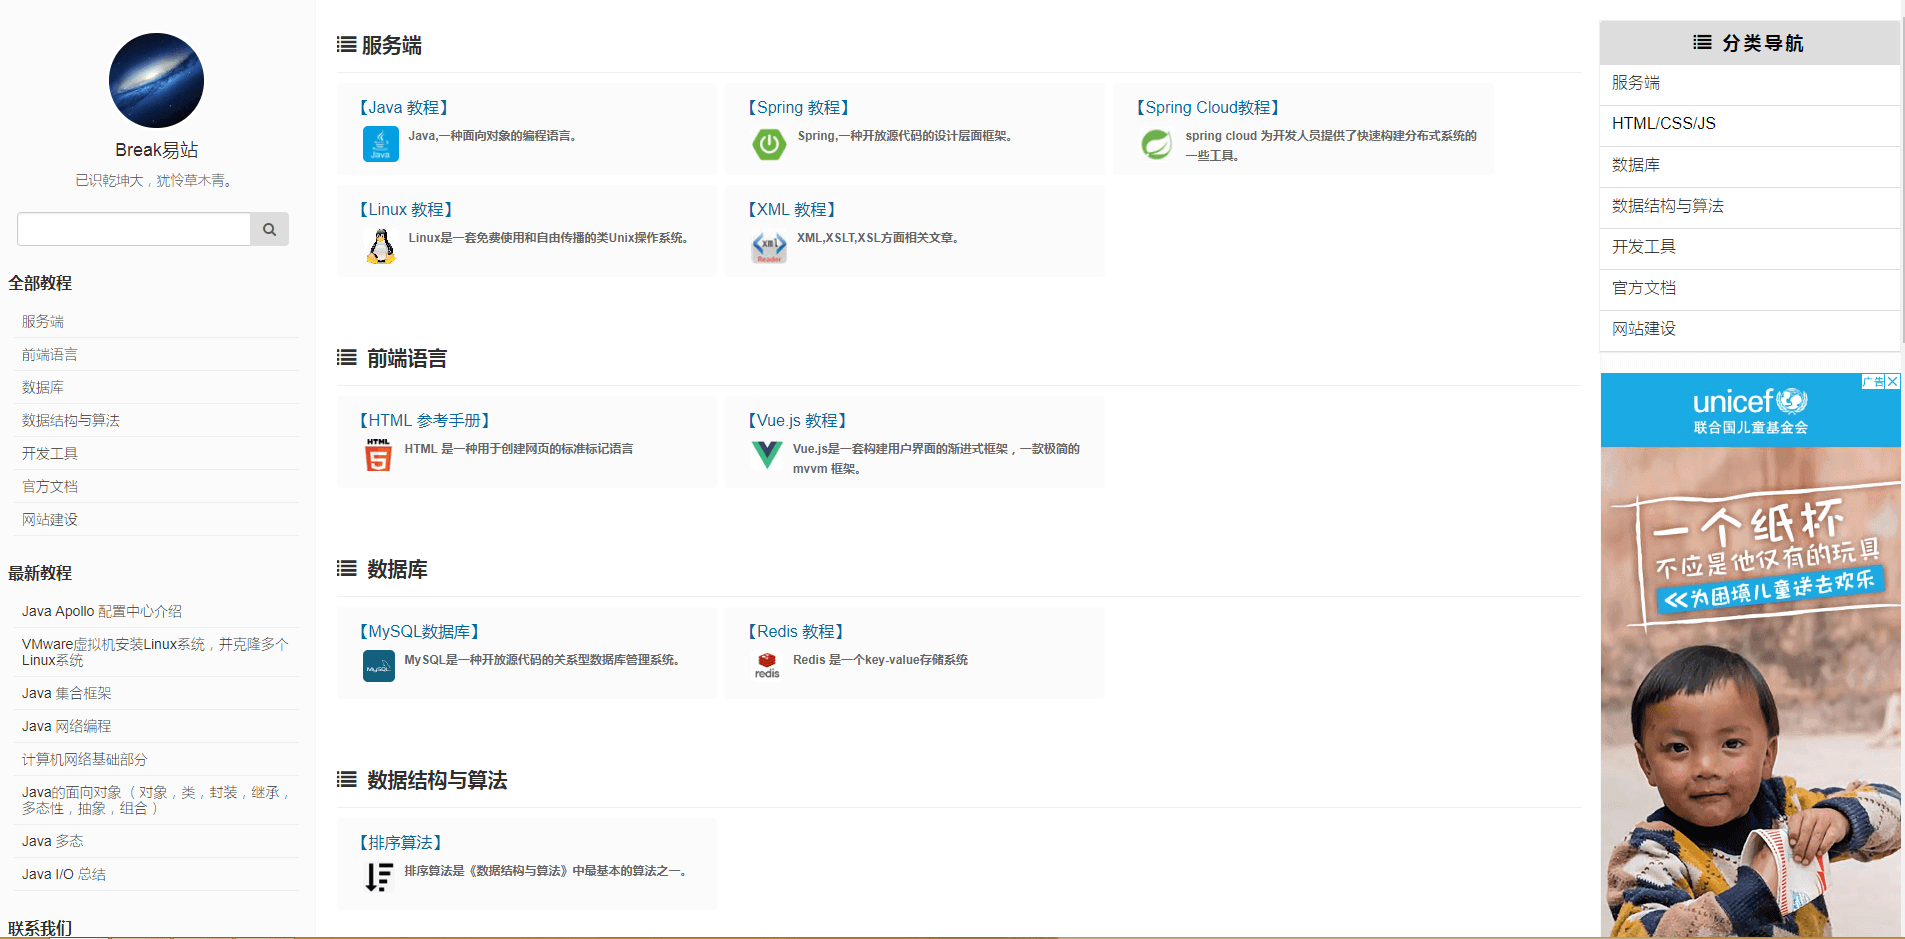
Task: Click the Spring Cloud leaf icon
Action: tap(1157, 144)
